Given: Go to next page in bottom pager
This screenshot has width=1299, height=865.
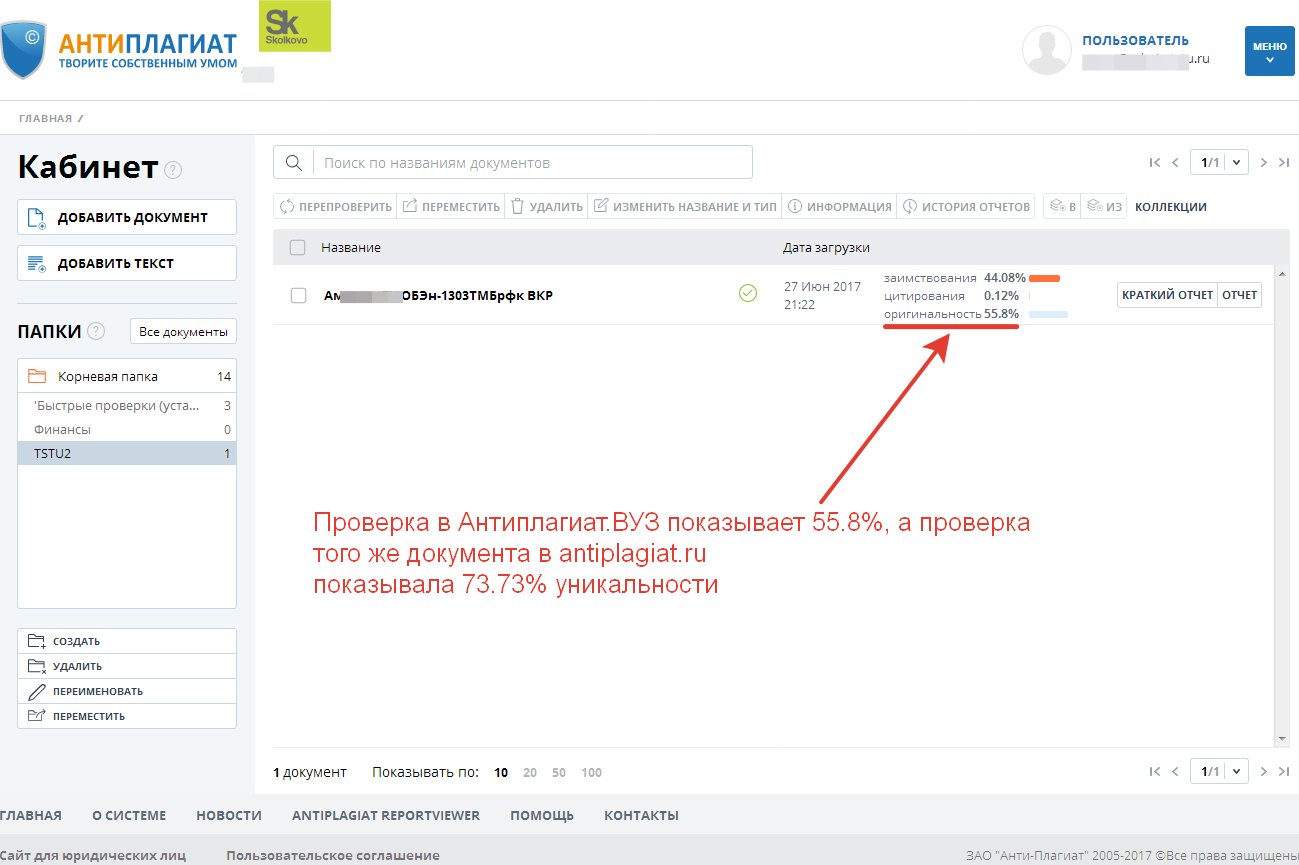Looking at the screenshot, I should tap(1264, 771).
